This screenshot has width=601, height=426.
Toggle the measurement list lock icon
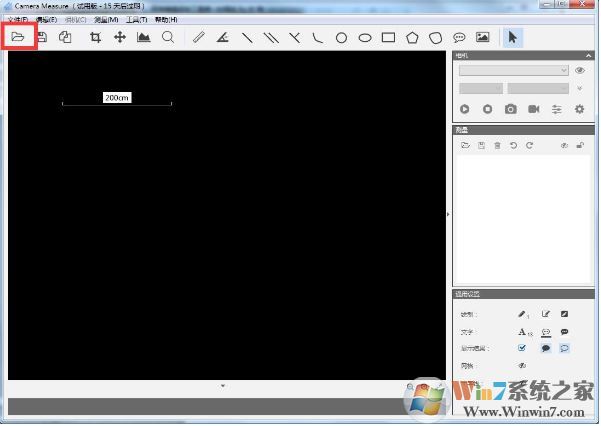tap(580, 146)
